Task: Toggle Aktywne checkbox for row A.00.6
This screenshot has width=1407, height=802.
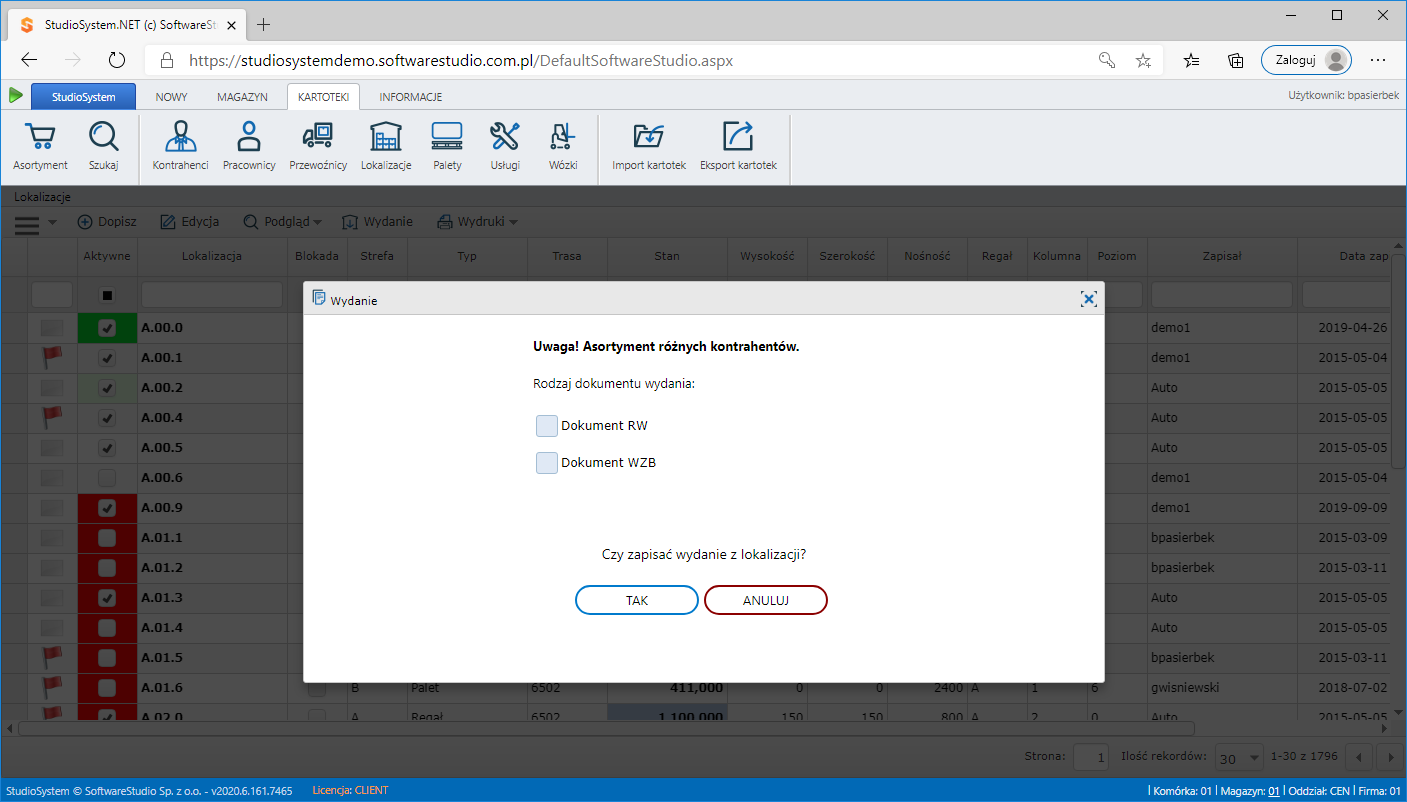Action: [108, 478]
